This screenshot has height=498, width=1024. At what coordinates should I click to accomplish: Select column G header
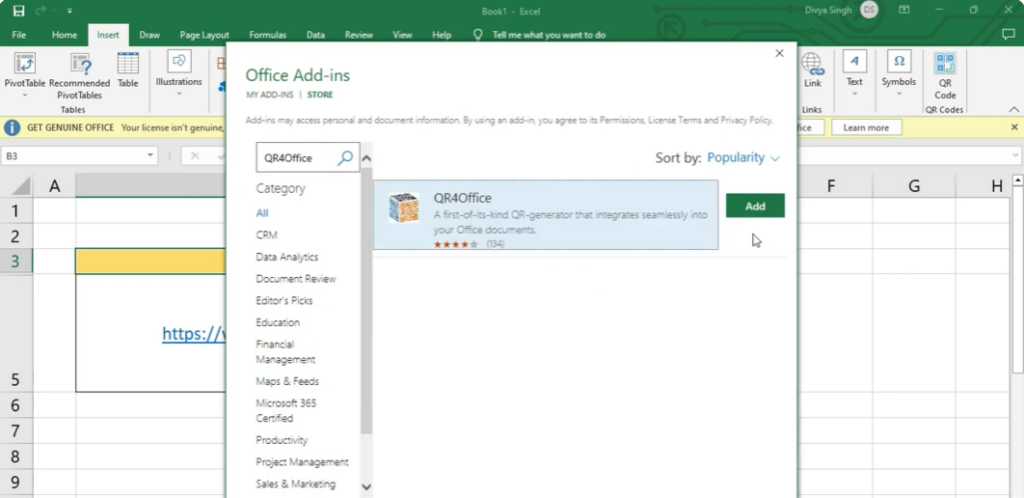point(914,186)
